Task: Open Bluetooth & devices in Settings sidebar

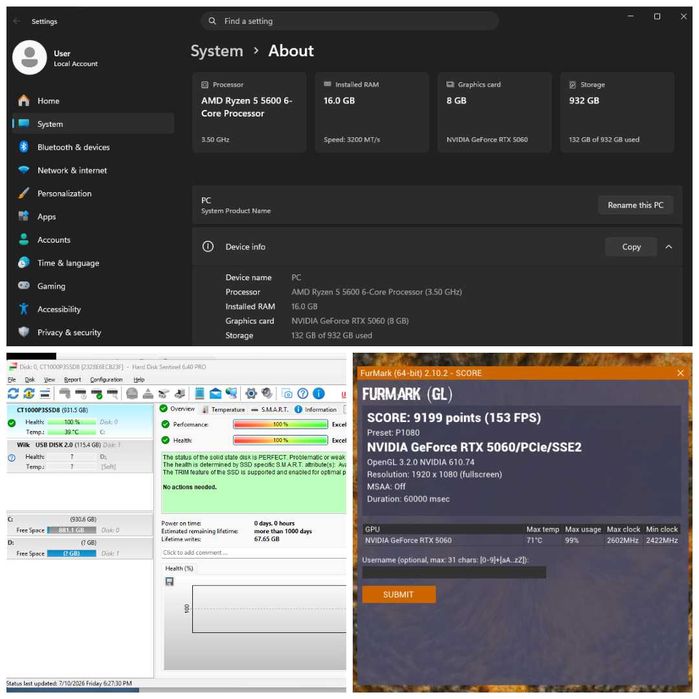Action: pos(93,147)
